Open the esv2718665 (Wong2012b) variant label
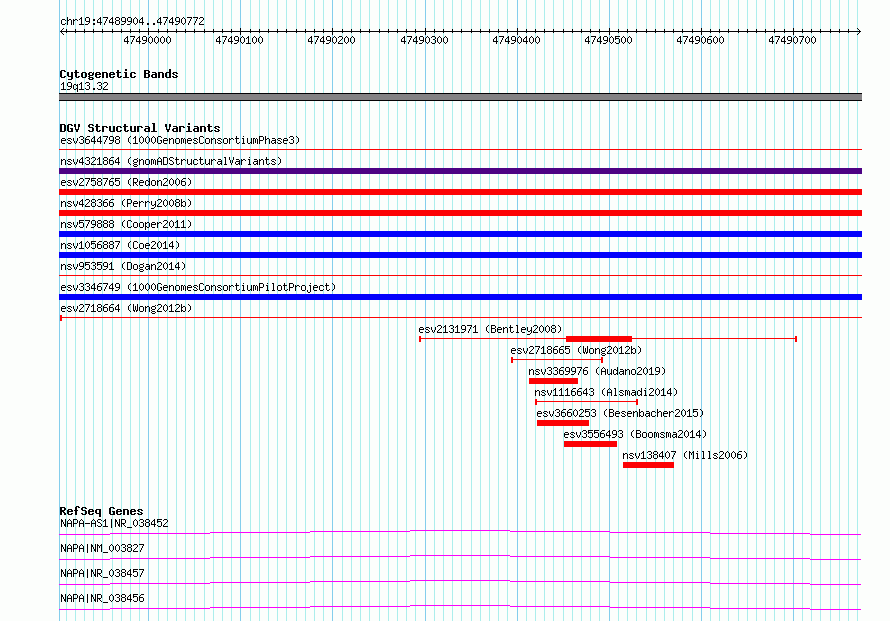 (576, 350)
